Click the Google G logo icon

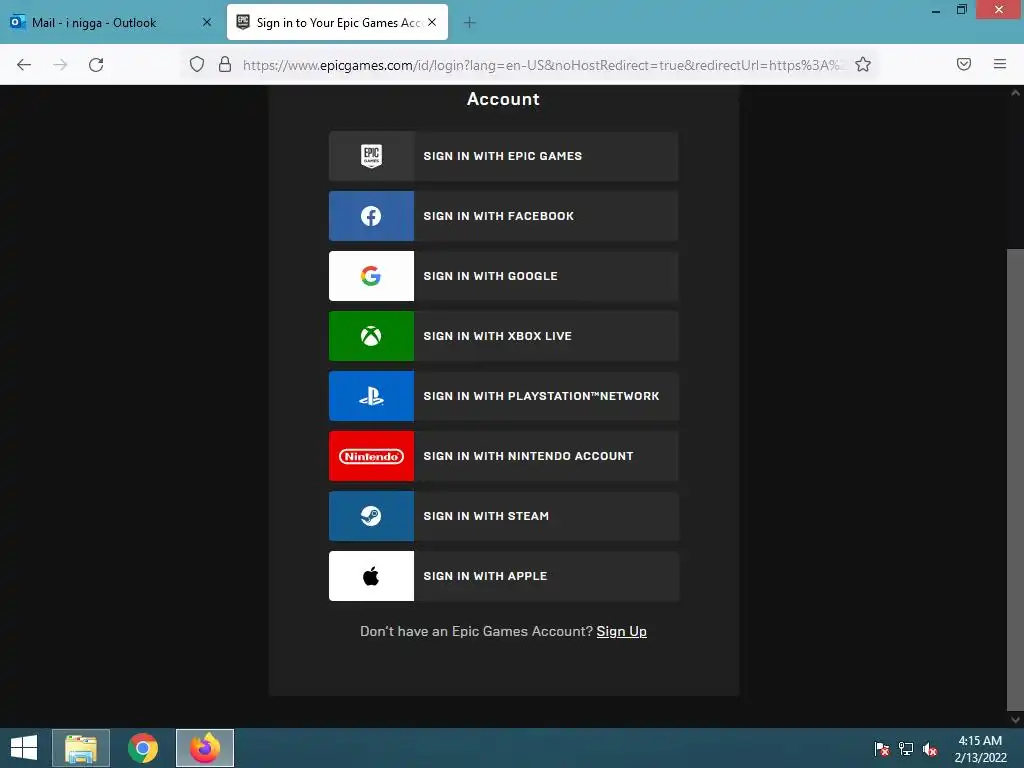[x=371, y=276]
